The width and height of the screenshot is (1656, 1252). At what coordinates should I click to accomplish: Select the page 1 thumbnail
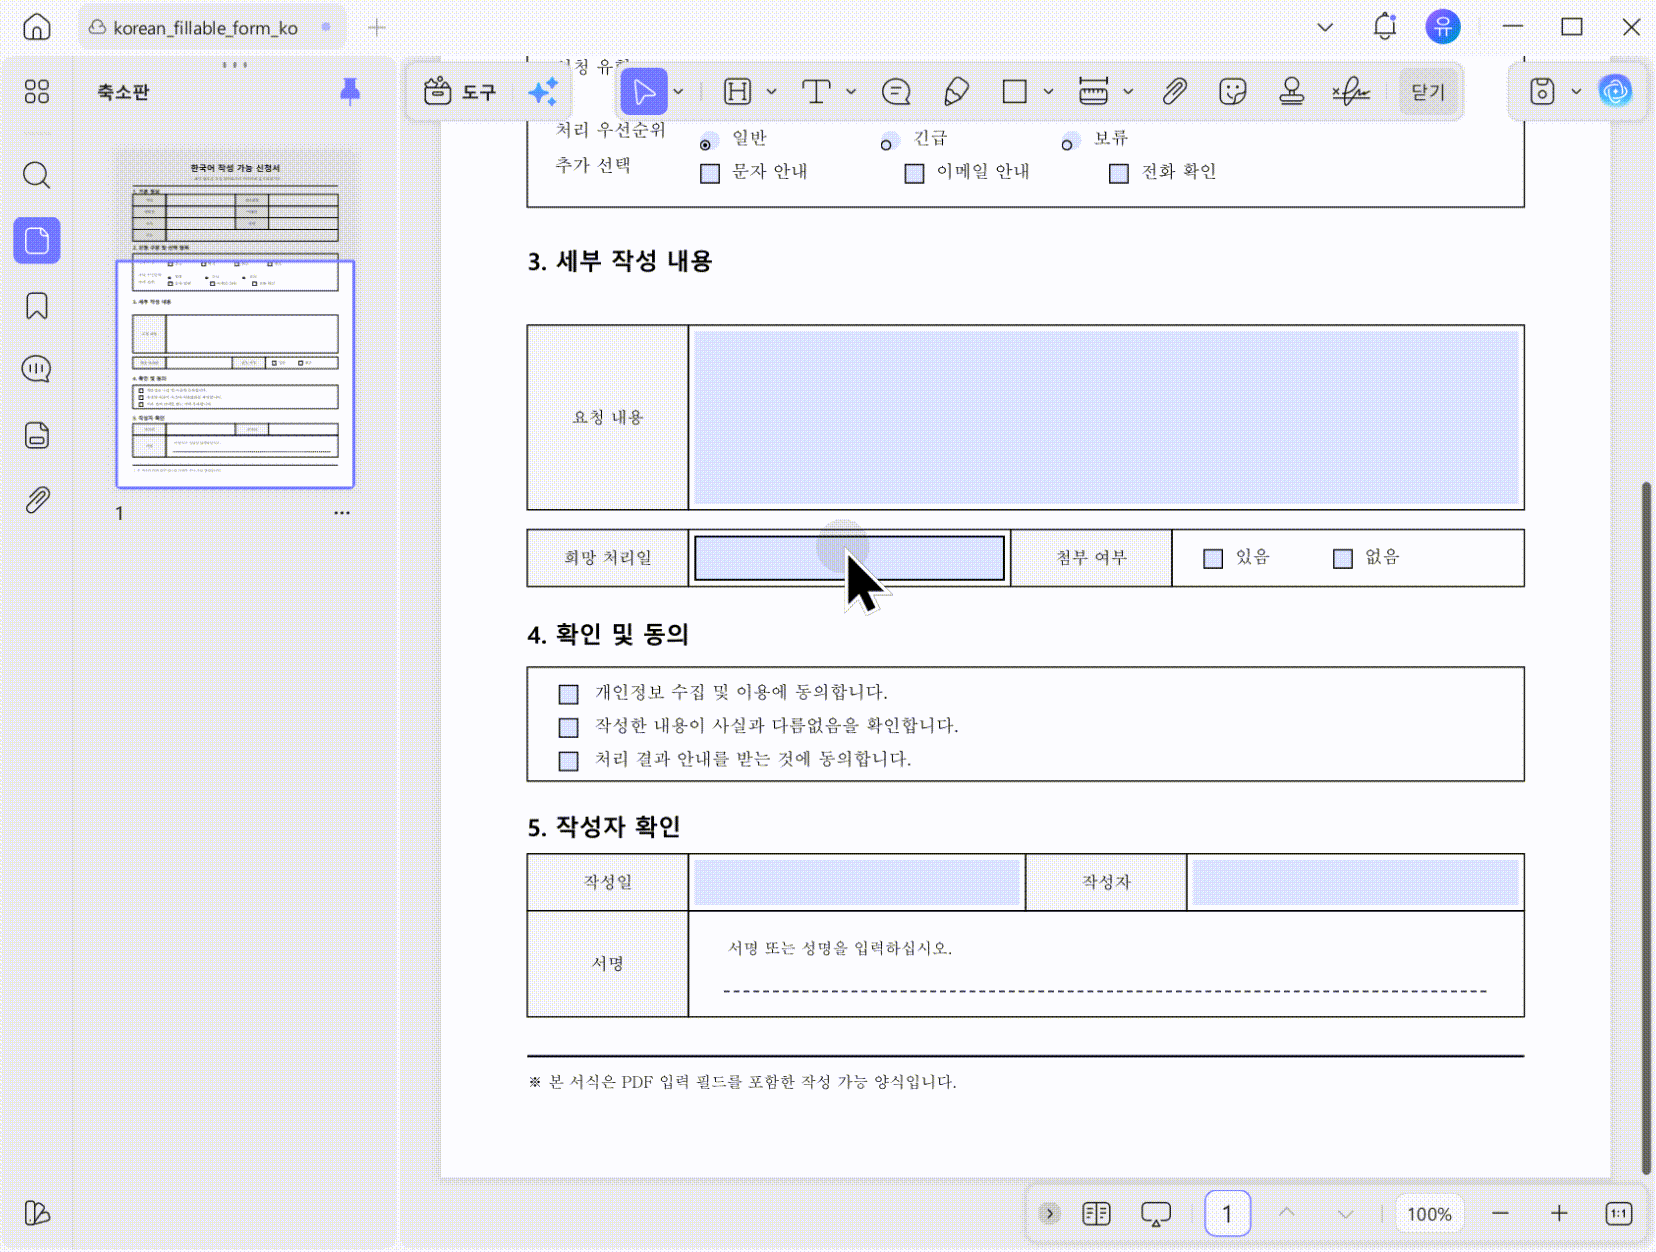coord(235,319)
